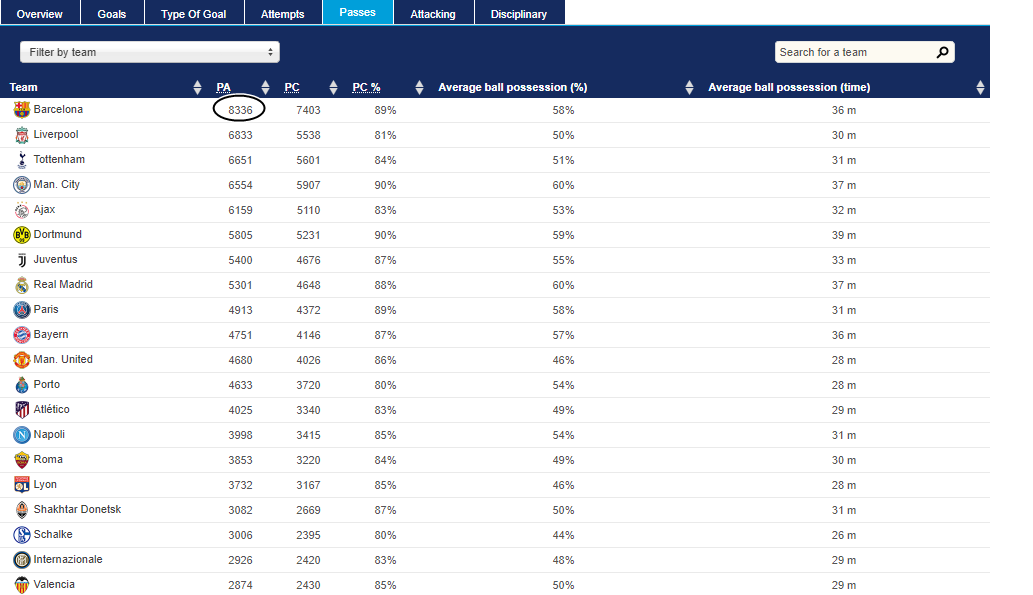The image size is (1033, 595).
Task: Click the Juventus club crest icon
Action: coord(22,260)
